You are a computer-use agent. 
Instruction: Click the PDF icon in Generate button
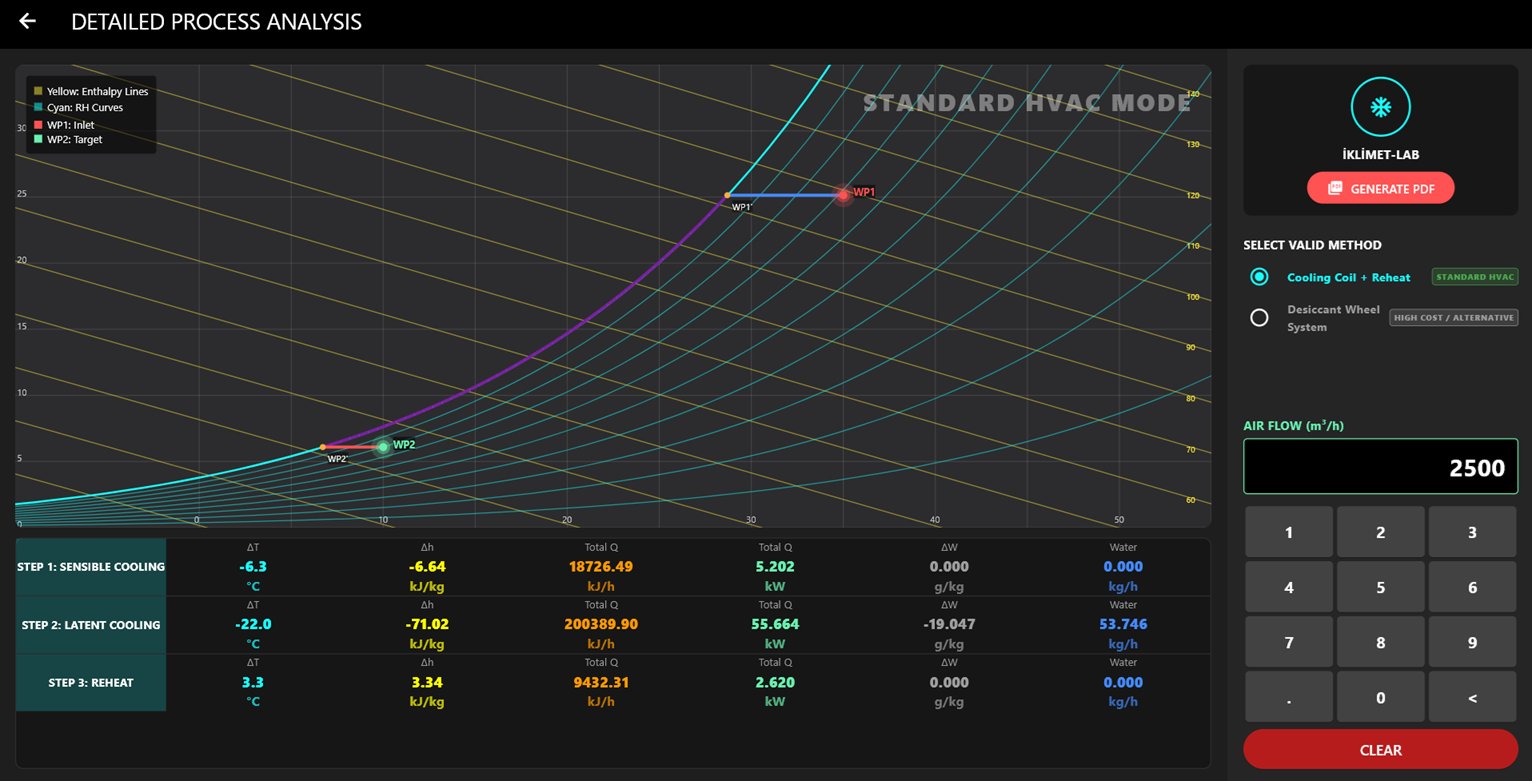[x=1334, y=188]
